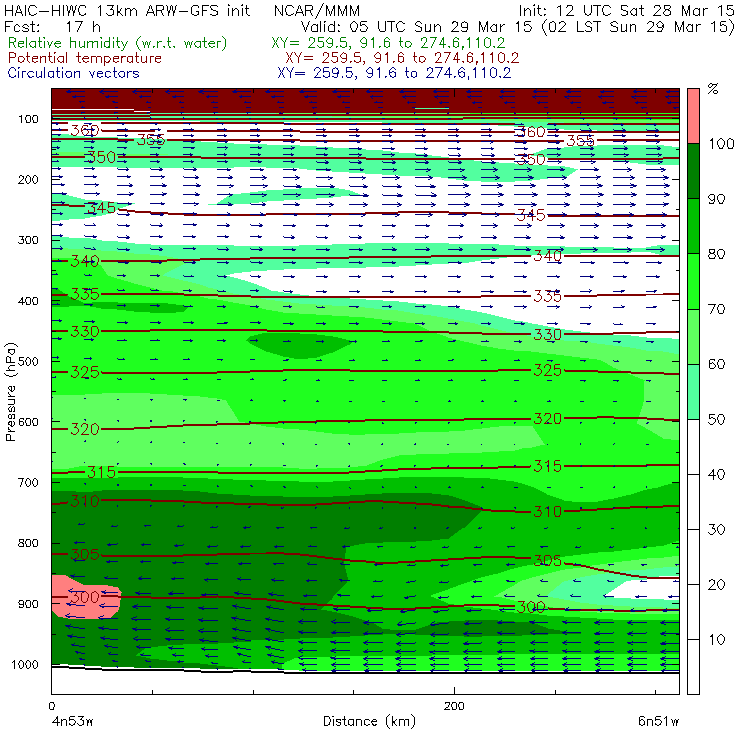Click the "80" colorbar value label
740x740 pixels.
pyautogui.click(x=716, y=254)
